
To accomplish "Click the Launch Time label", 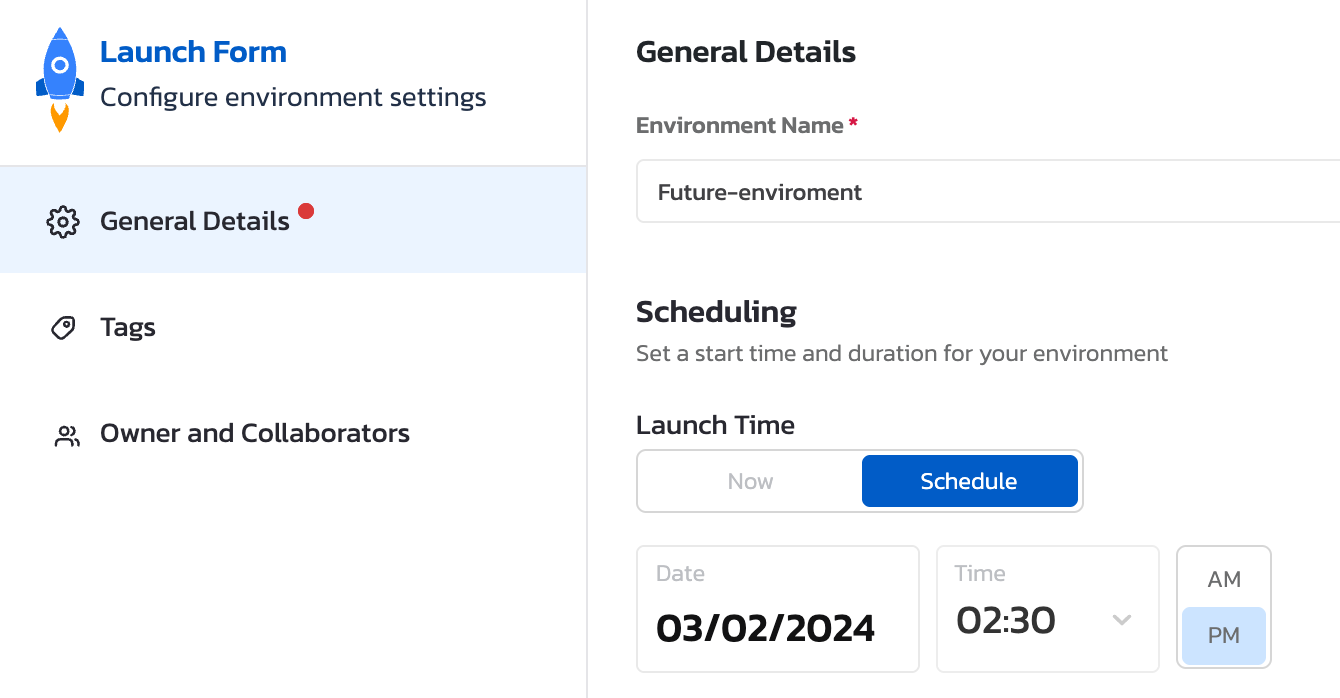I will [x=715, y=425].
